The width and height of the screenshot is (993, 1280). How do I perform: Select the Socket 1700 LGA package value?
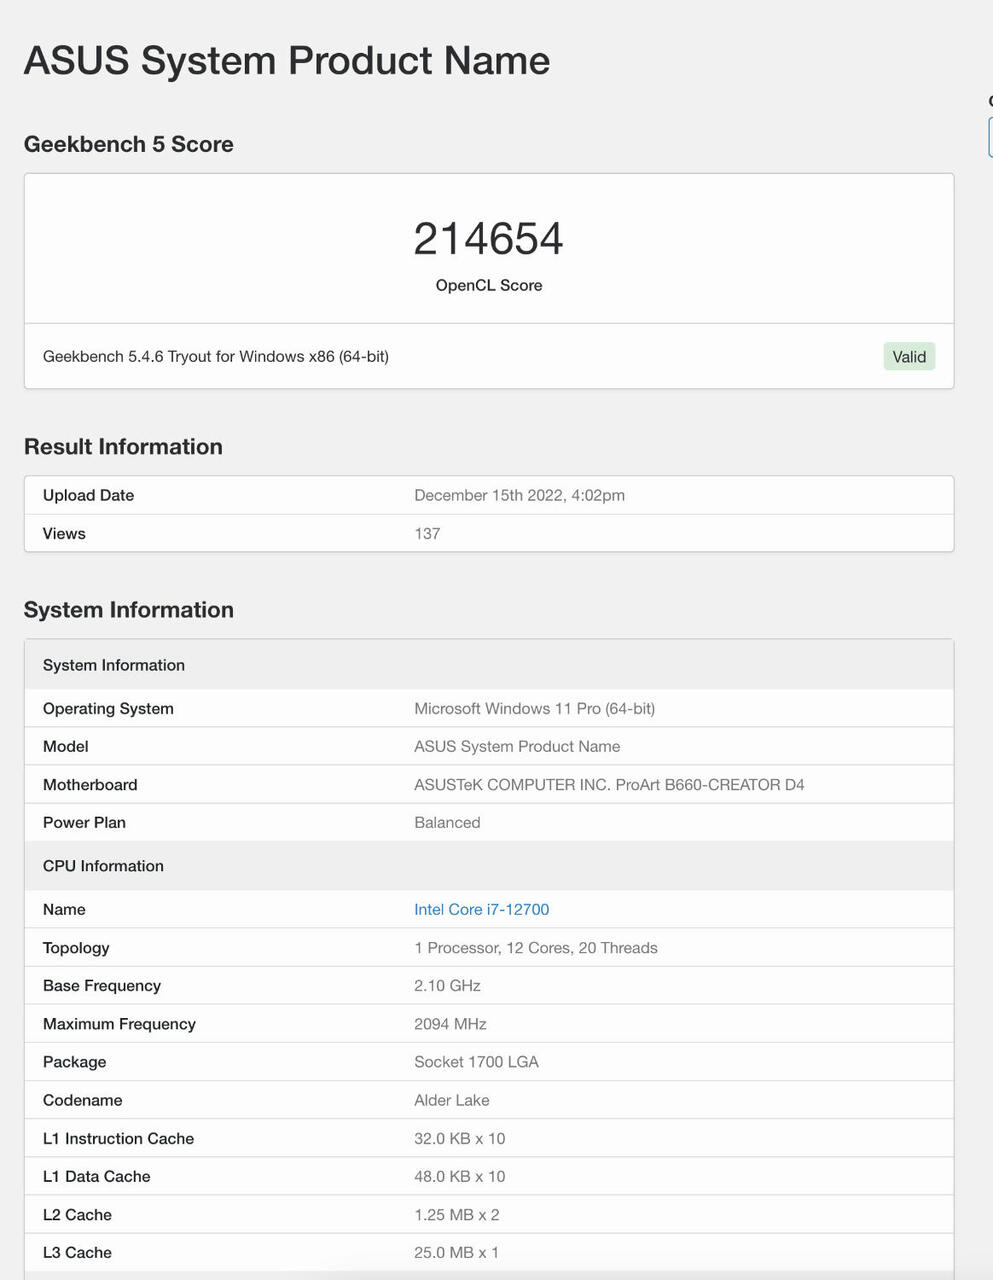pos(476,1062)
